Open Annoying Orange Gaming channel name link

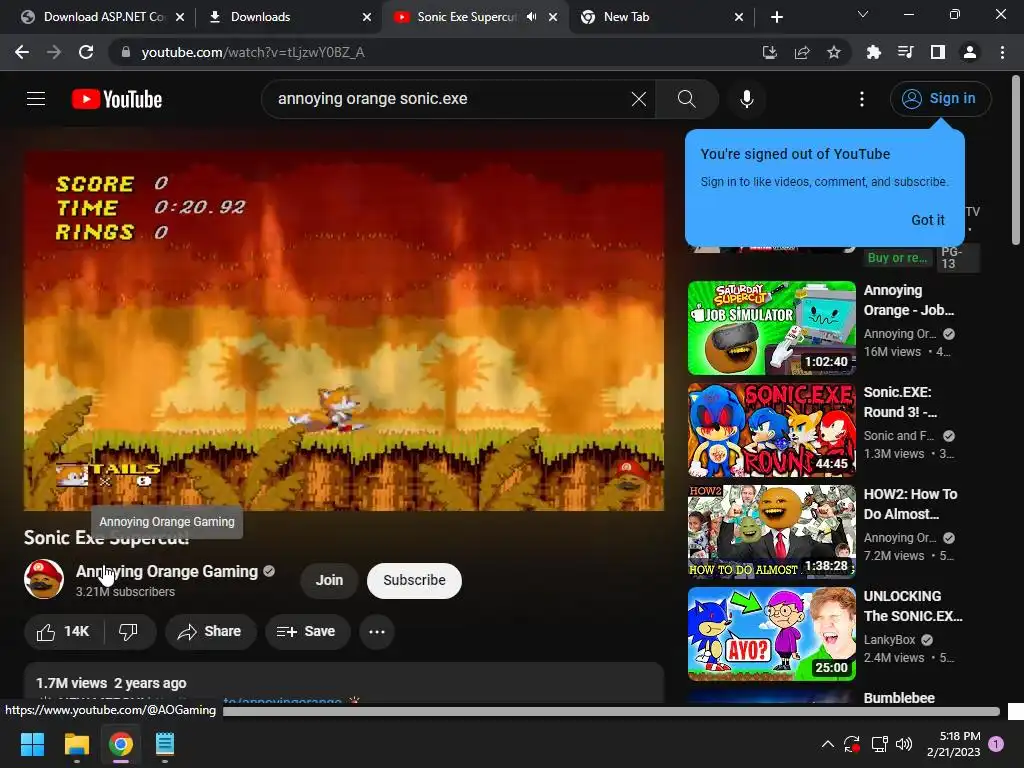point(167,571)
